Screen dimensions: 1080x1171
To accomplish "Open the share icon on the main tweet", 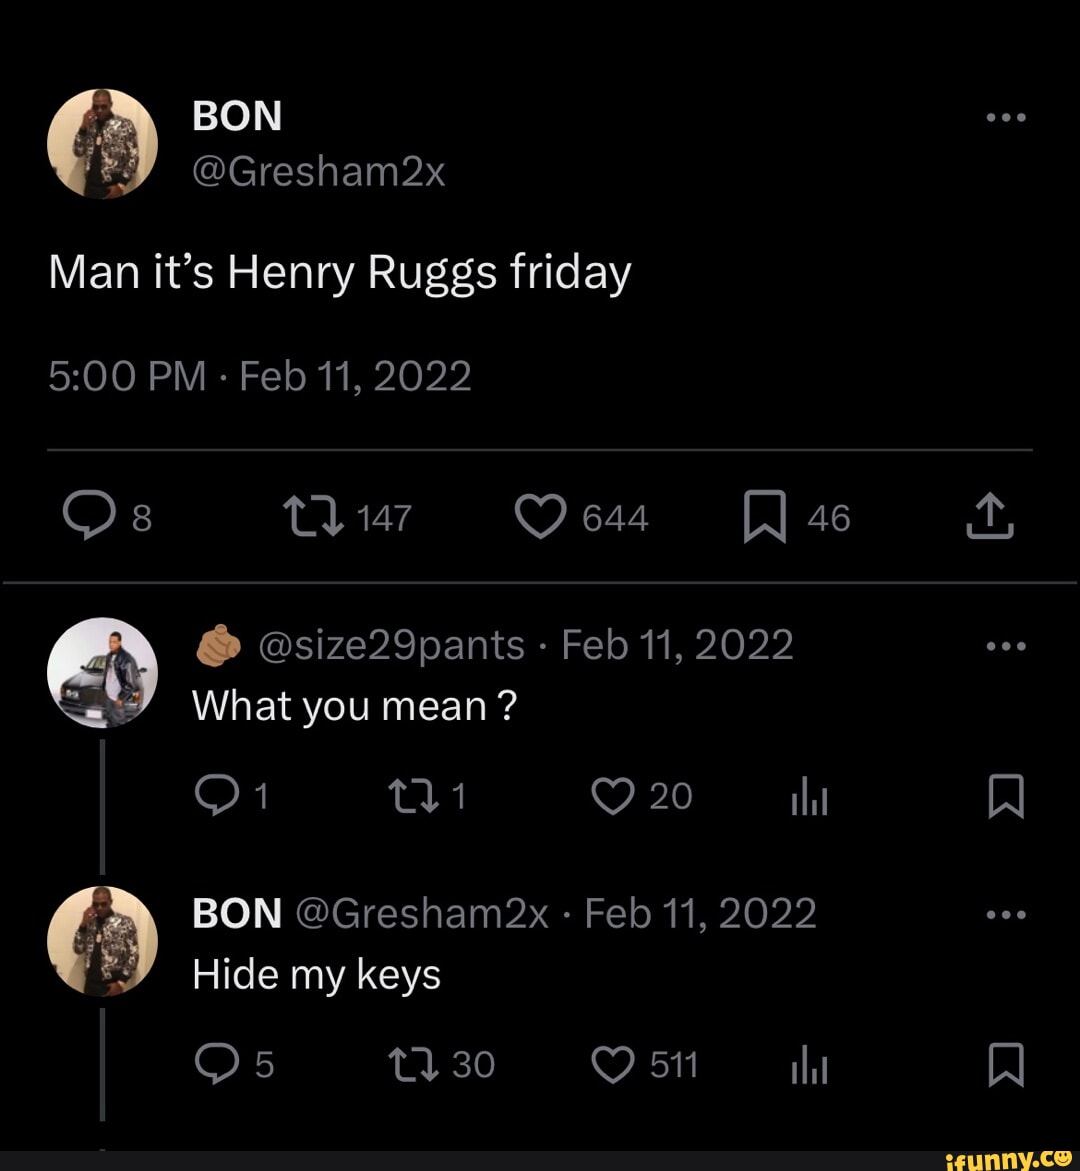I will coord(990,516).
